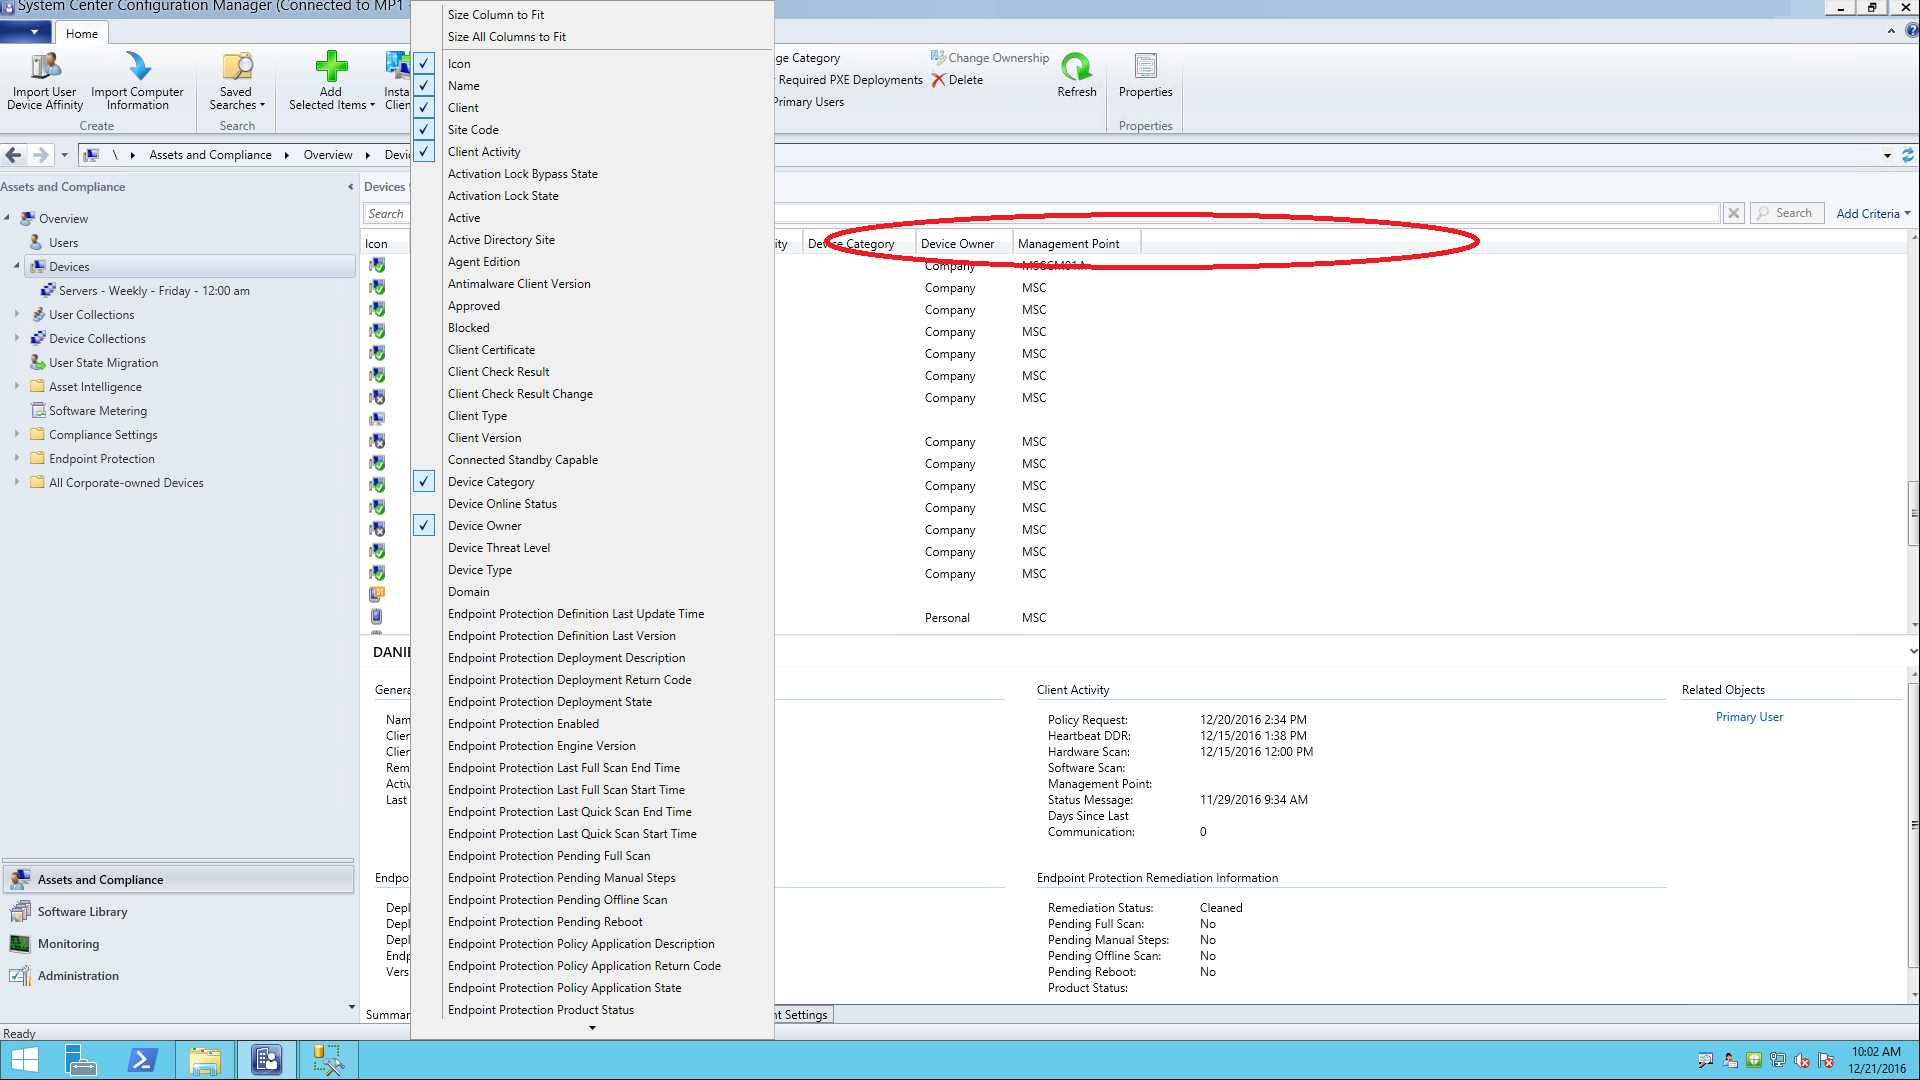Uncheck the Device Category column
Viewport: 1920px width, 1080px height.
424,481
